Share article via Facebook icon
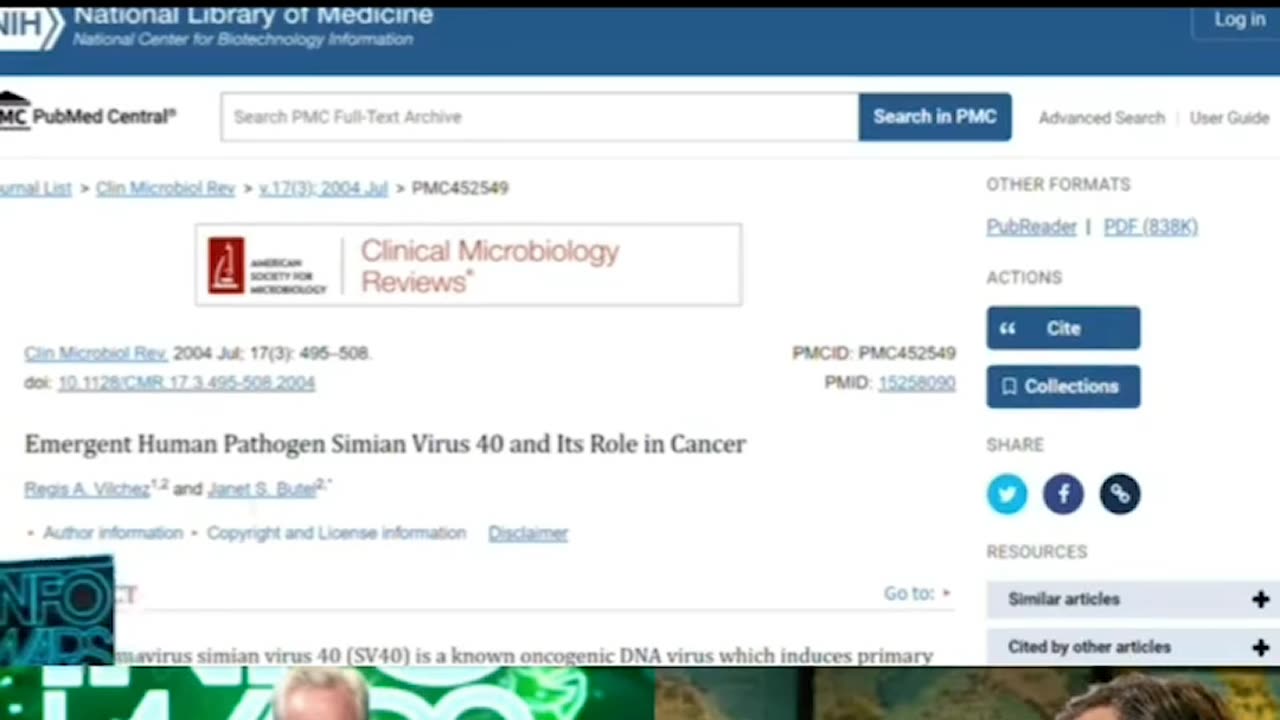This screenshot has width=1280, height=720. (1063, 494)
